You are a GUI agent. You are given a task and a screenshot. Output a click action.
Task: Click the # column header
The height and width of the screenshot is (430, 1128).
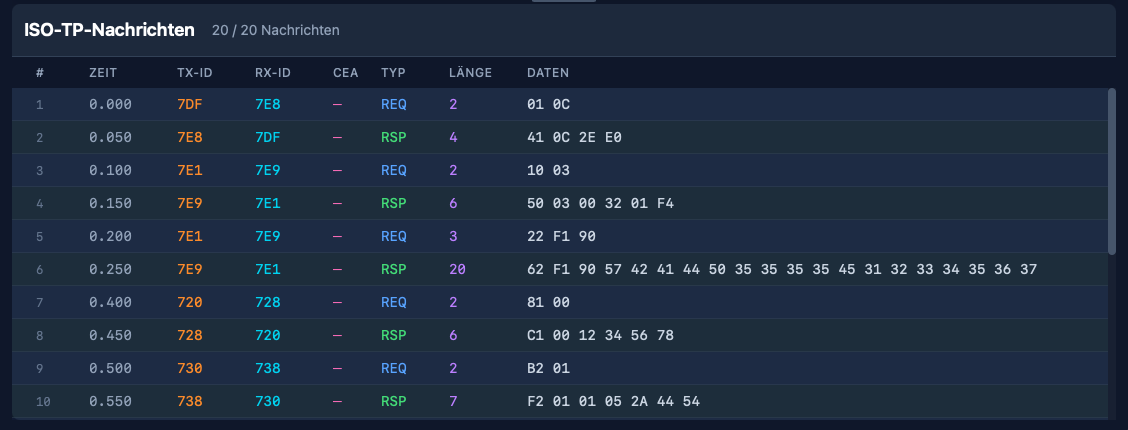pyautogui.click(x=40, y=73)
